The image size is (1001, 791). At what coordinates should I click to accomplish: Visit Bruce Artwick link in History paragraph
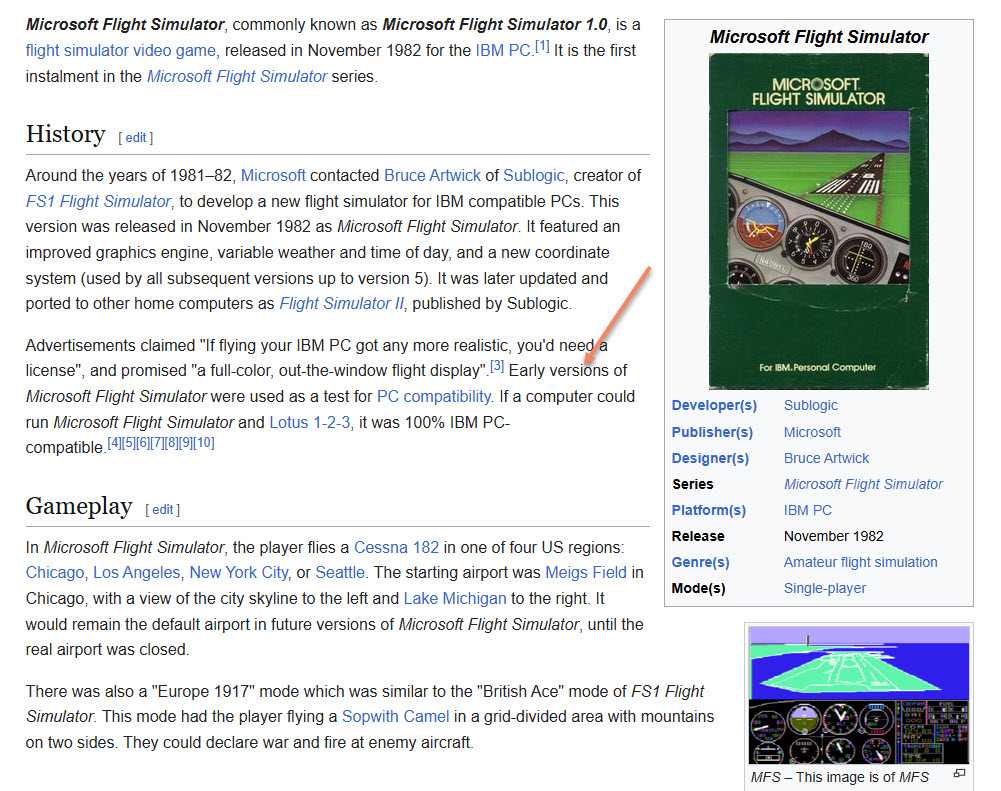(x=432, y=176)
